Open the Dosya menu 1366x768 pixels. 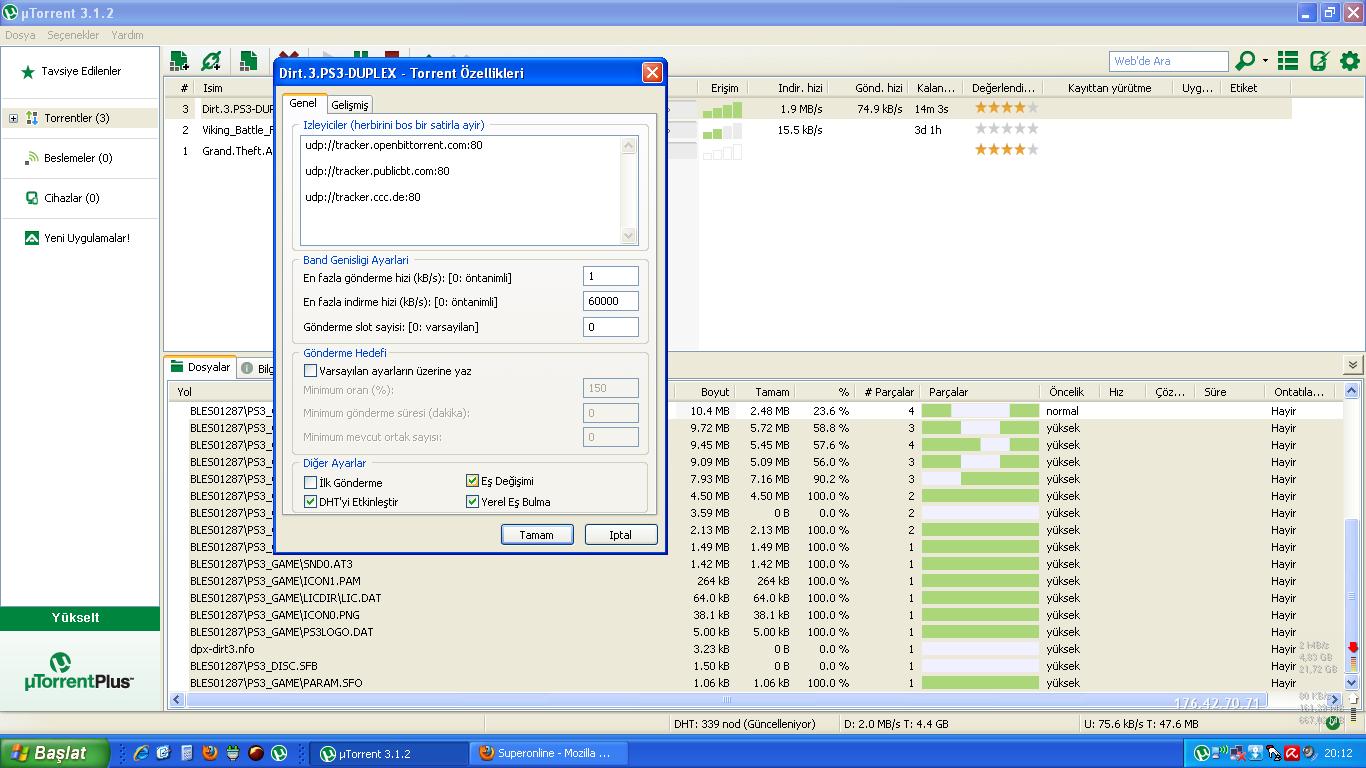[20, 35]
